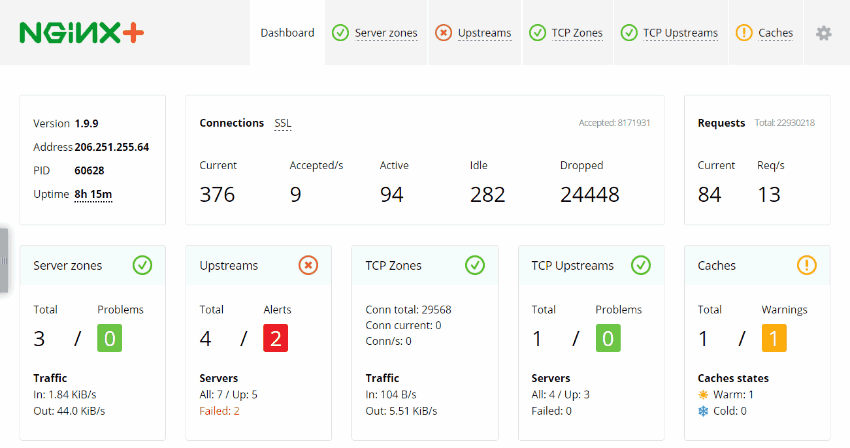
Task: Click Out: 44.0 KiB/s traffic text
Action: pos(69,411)
